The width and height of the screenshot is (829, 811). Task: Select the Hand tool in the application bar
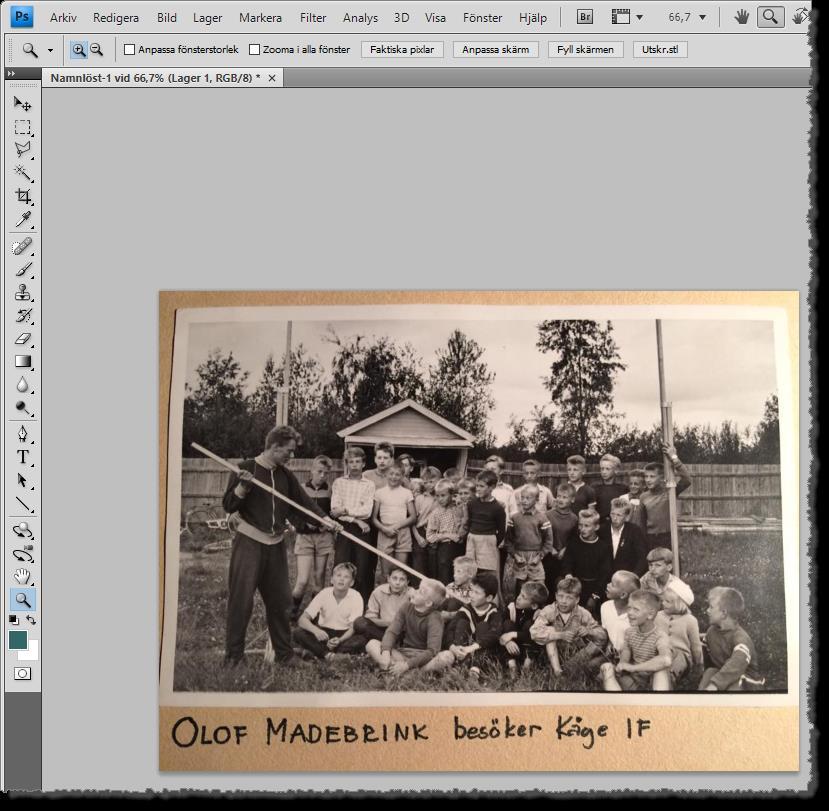pos(742,17)
